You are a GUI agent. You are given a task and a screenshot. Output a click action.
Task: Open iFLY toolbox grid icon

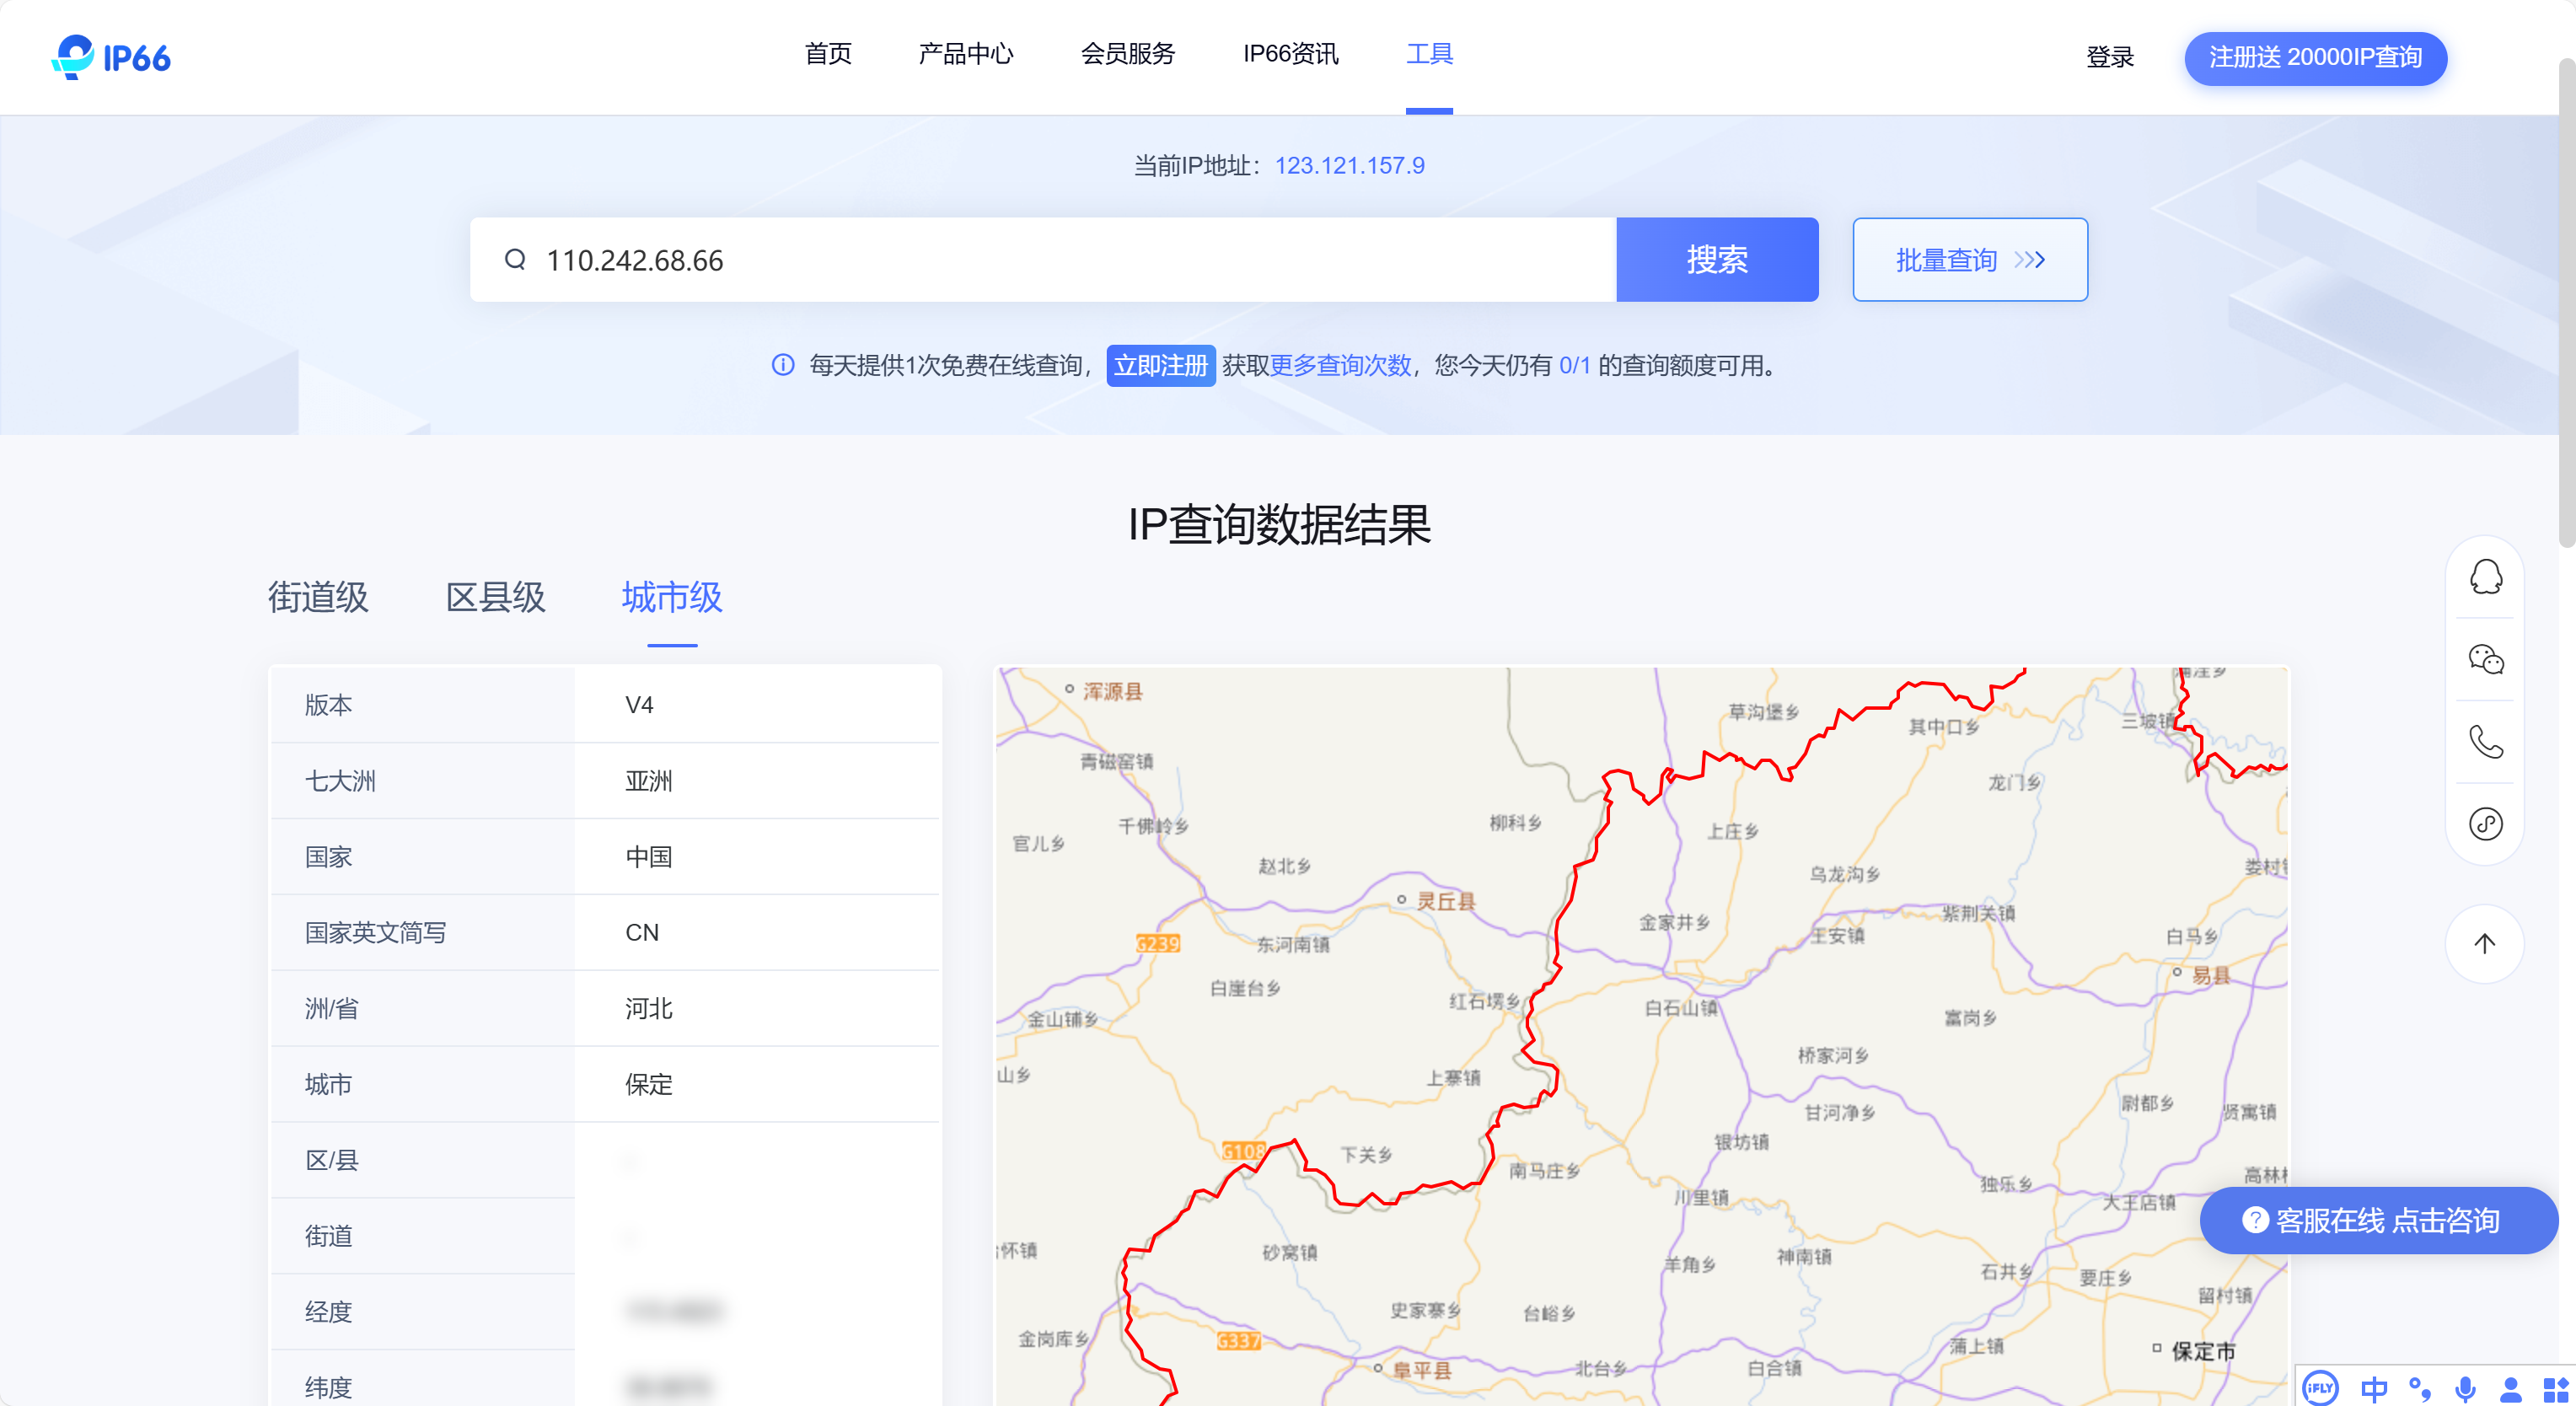2555,1389
